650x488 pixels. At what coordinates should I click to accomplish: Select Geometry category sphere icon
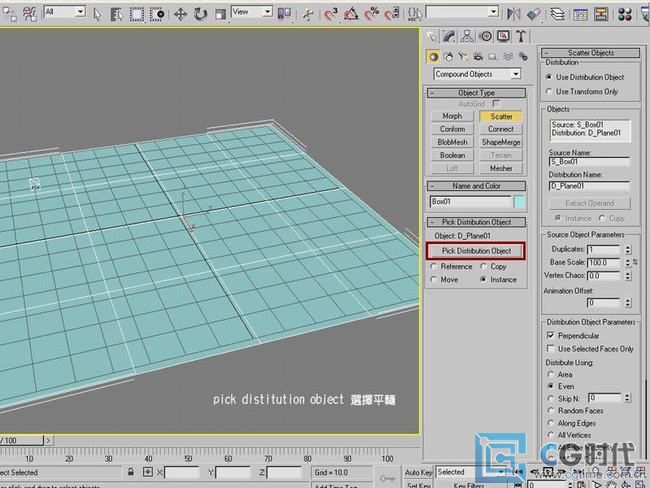coord(433,57)
